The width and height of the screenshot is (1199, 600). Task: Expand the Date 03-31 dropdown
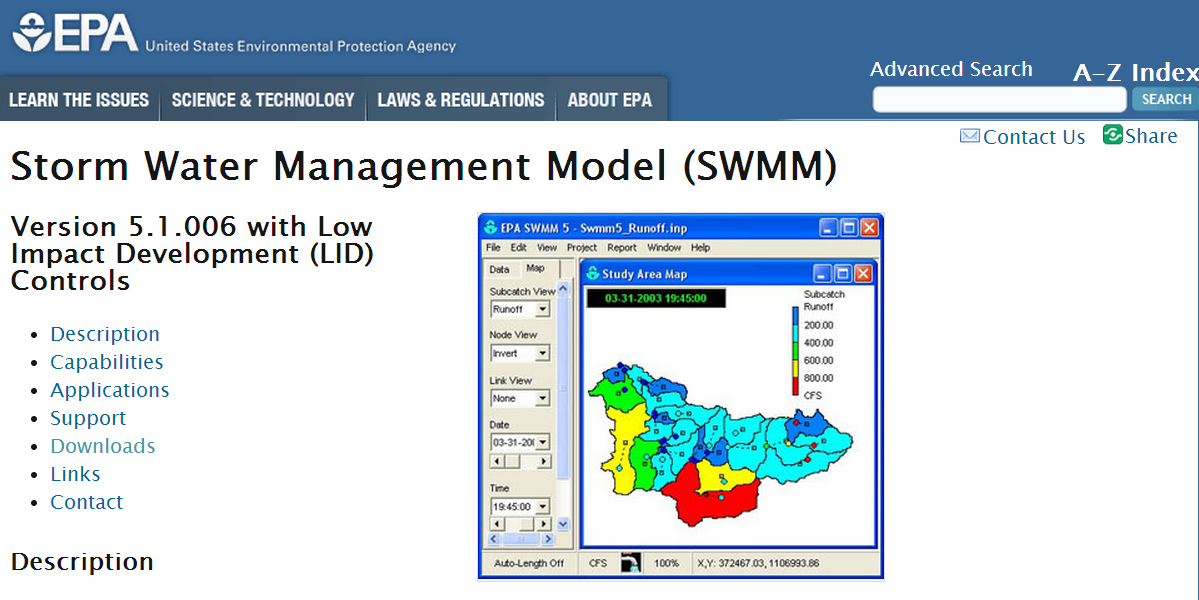(542, 442)
